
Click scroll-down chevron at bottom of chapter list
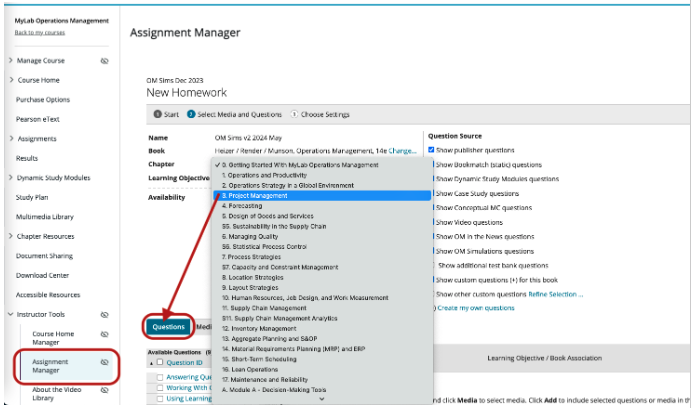click(321, 398)
